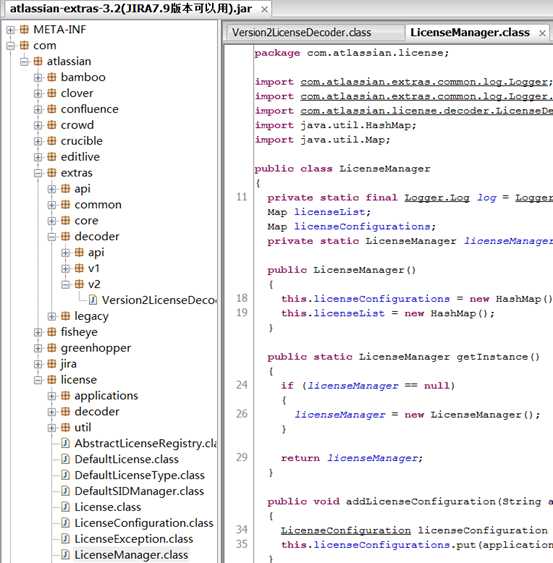
Task: Expand the jira package node
Action: click(38, 364)
